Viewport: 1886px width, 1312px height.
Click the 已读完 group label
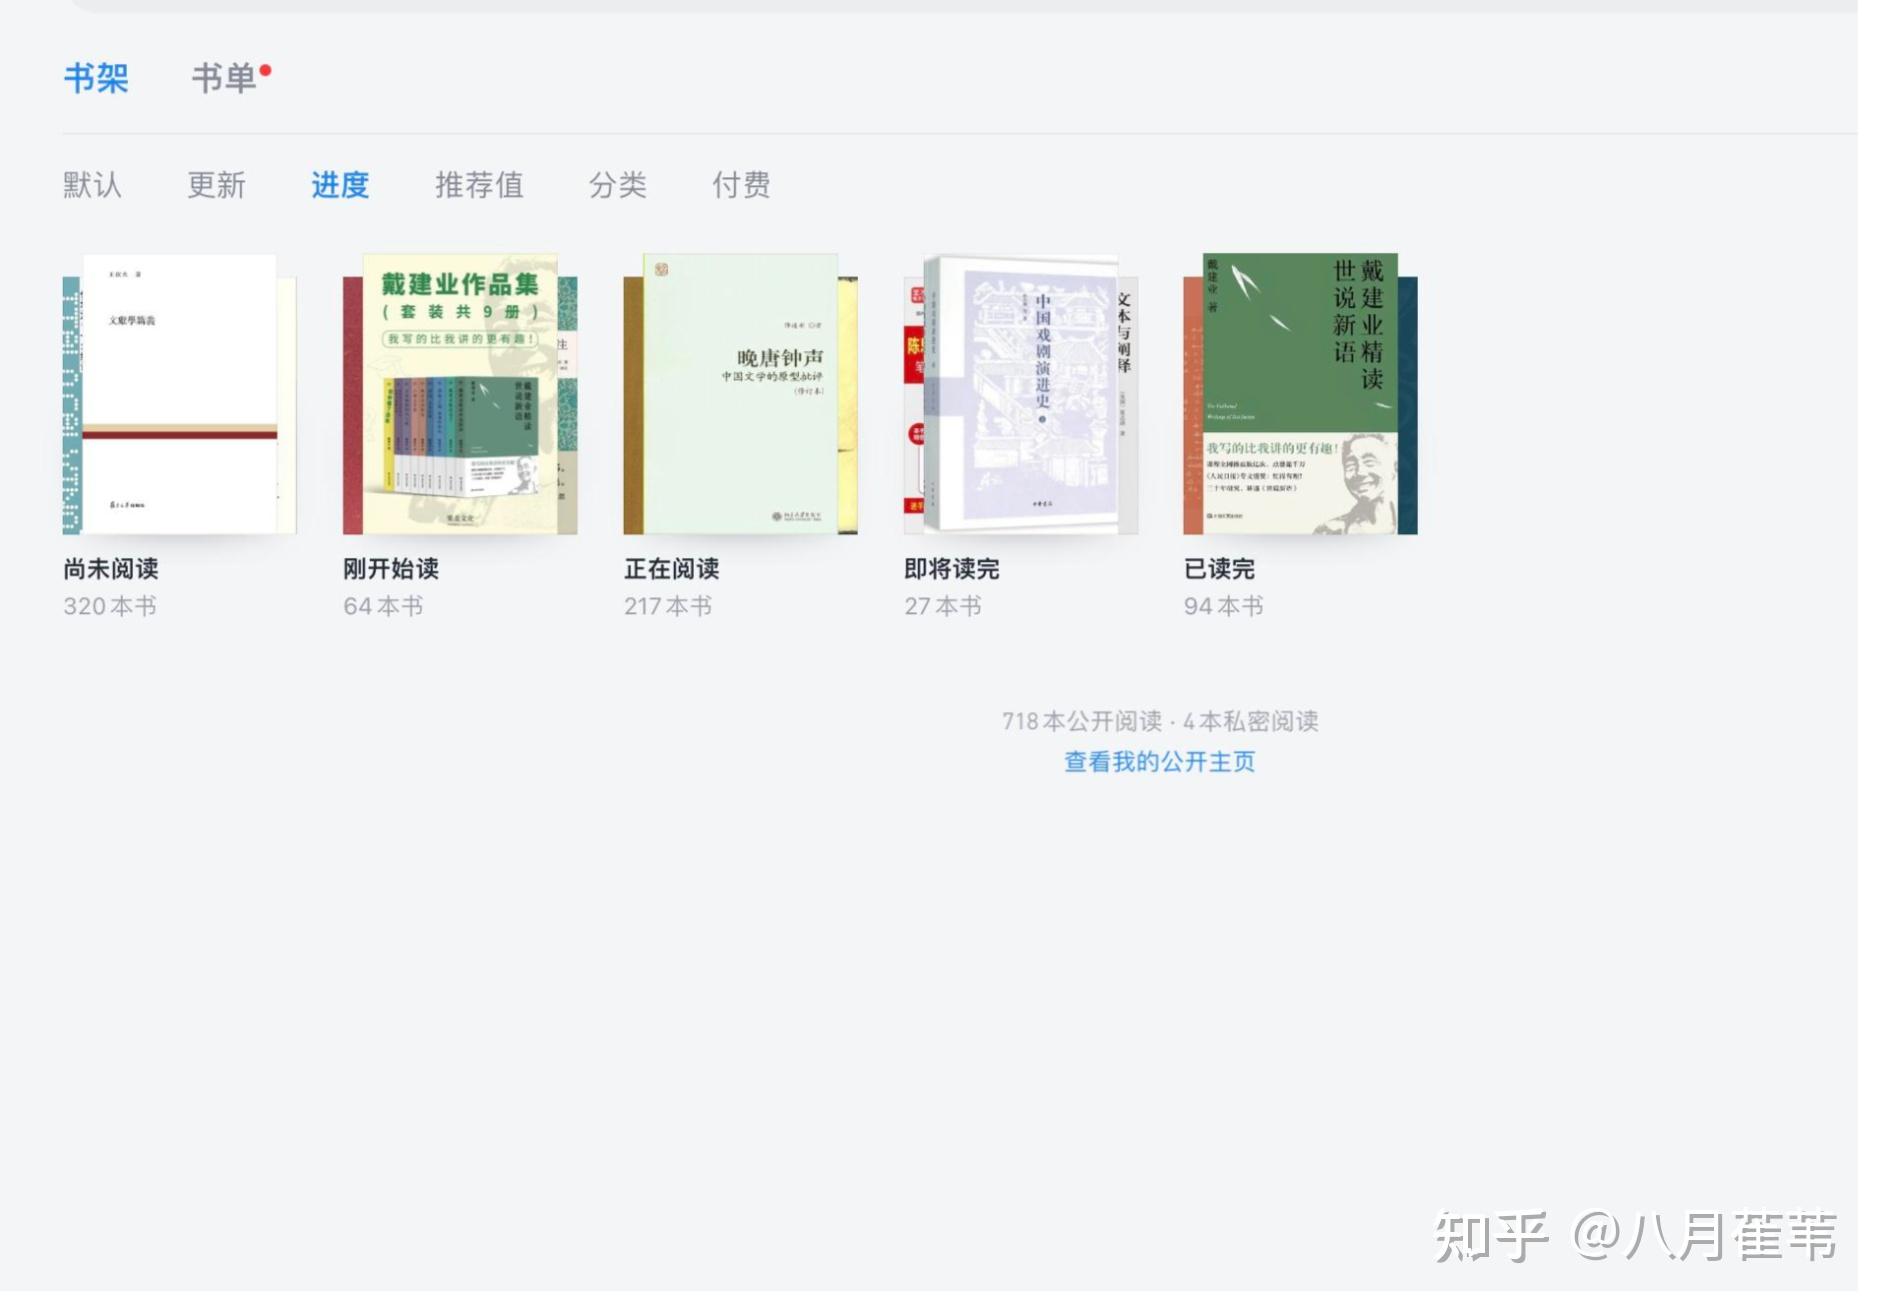coord(1220,569)
